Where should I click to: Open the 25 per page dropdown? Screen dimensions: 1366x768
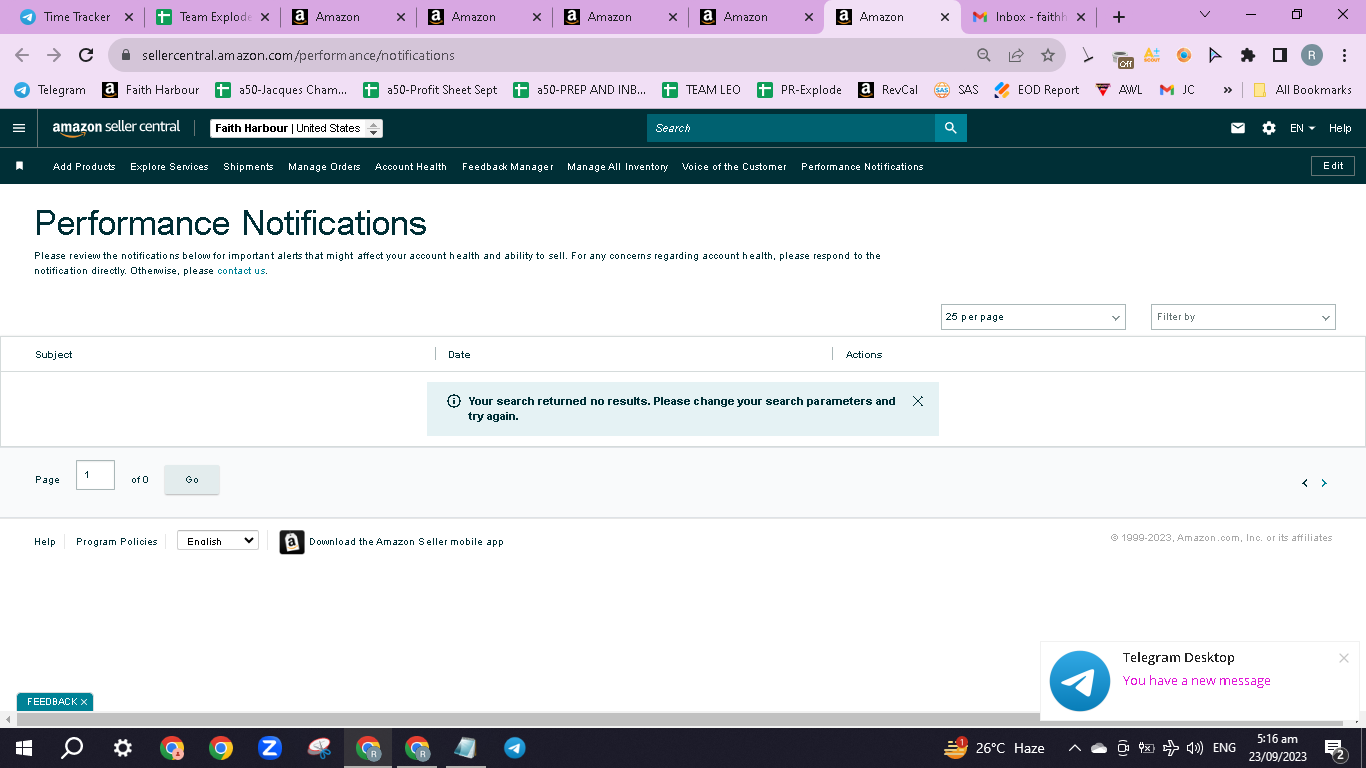tap(1033, 317)
